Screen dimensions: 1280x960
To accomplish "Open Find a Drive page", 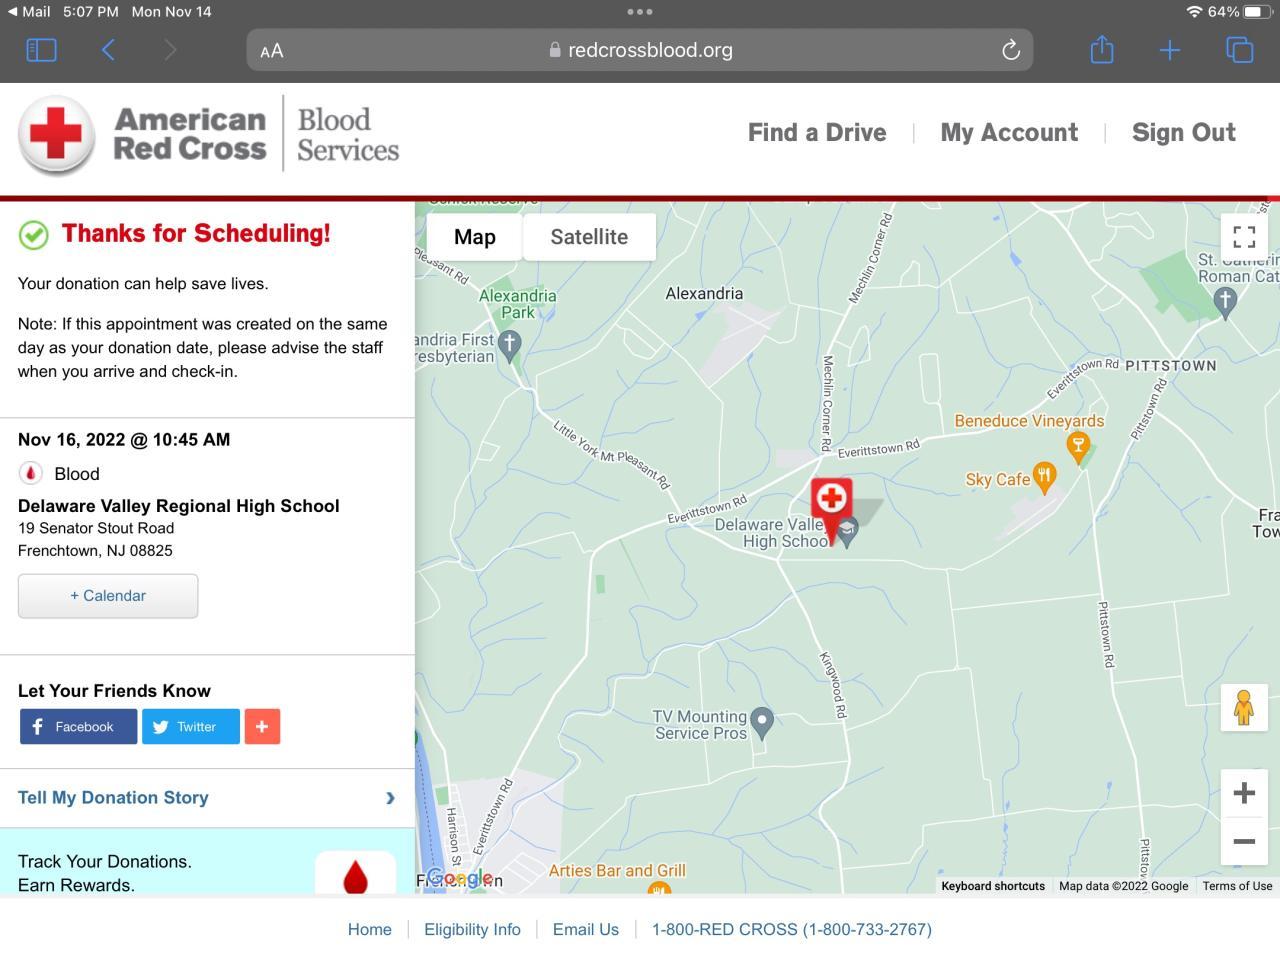I will [817, 133].
